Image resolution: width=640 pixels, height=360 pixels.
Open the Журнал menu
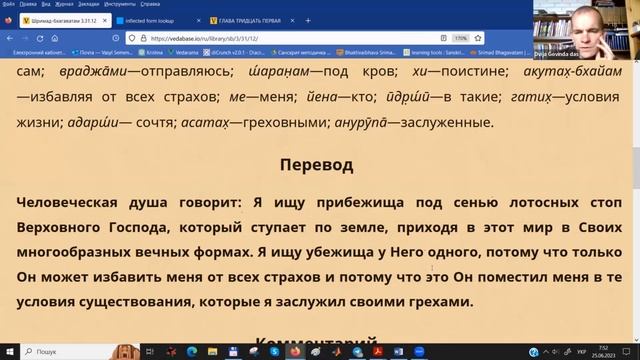click(64, 4)
